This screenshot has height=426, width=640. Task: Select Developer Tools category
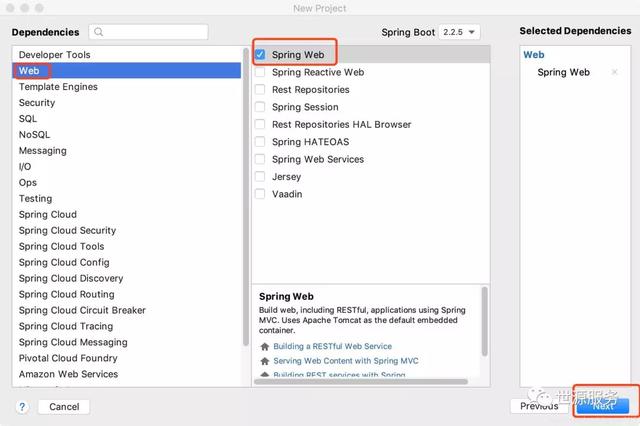click(127, 55)
